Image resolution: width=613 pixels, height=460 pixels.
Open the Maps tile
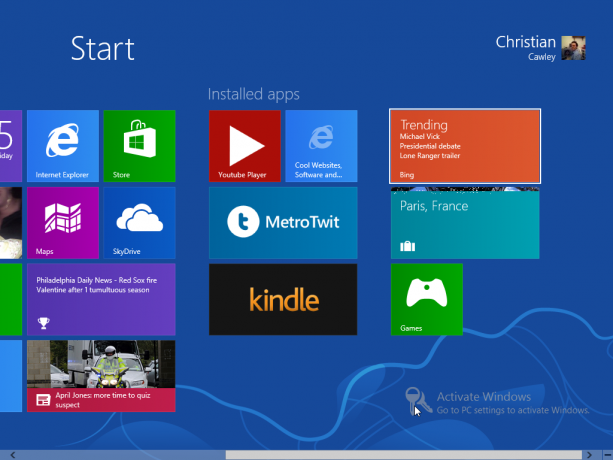tap(63, 223)
